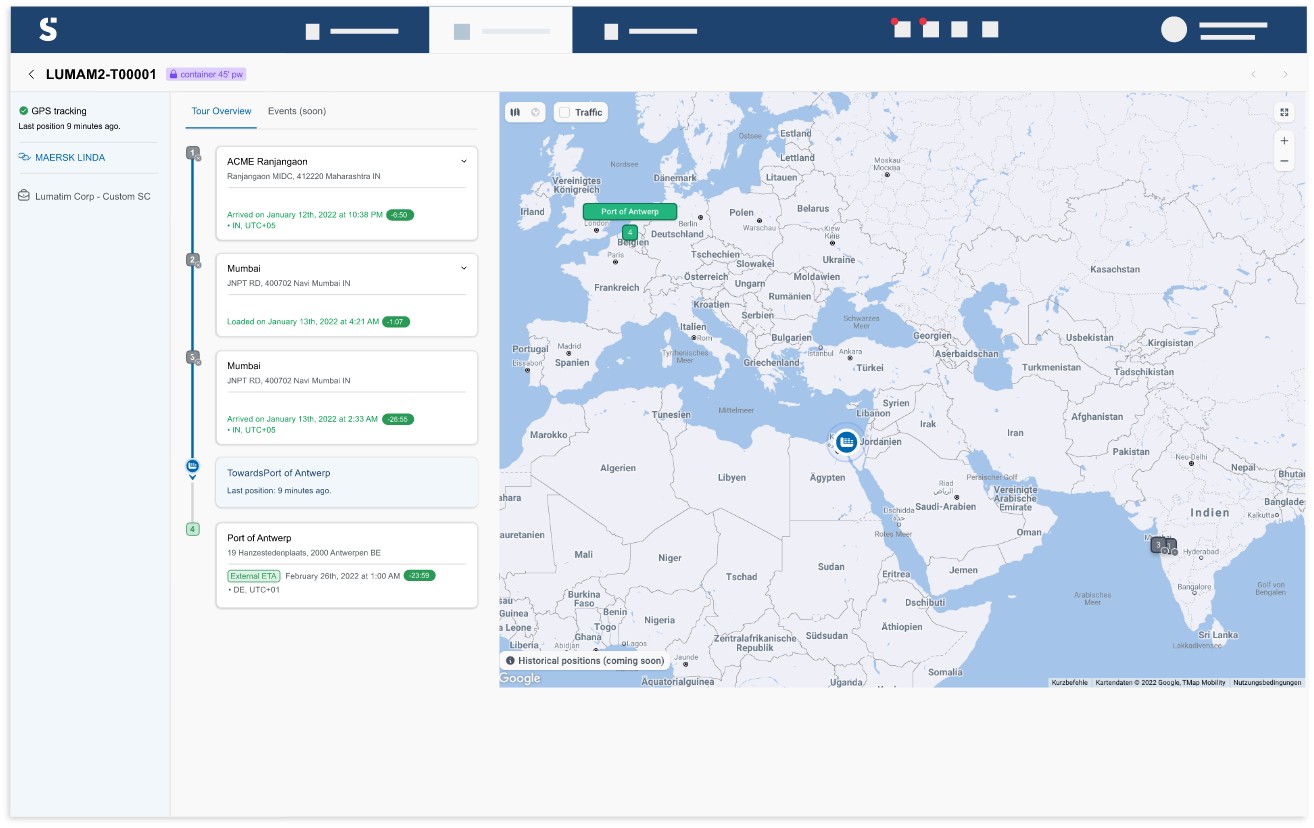
Task: Click green stop 4 marker near Belgium
Action: click(629, 232)
